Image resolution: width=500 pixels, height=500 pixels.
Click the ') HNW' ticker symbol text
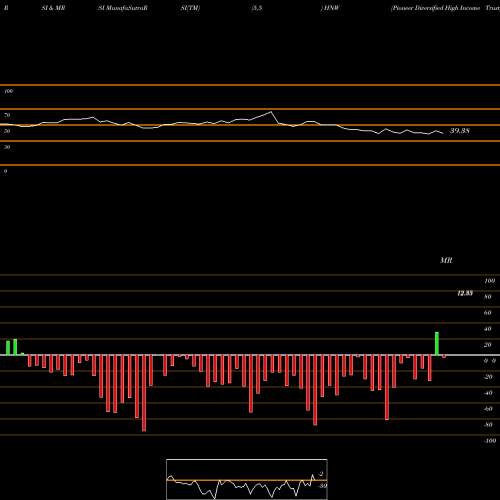330,8
